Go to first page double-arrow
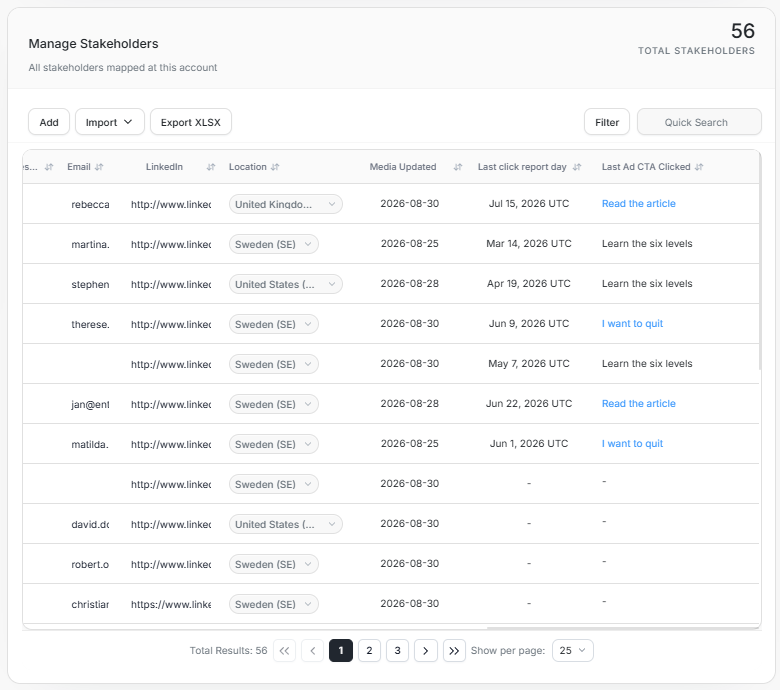This screenshot has width=780, height=690. tap(285, 651)
